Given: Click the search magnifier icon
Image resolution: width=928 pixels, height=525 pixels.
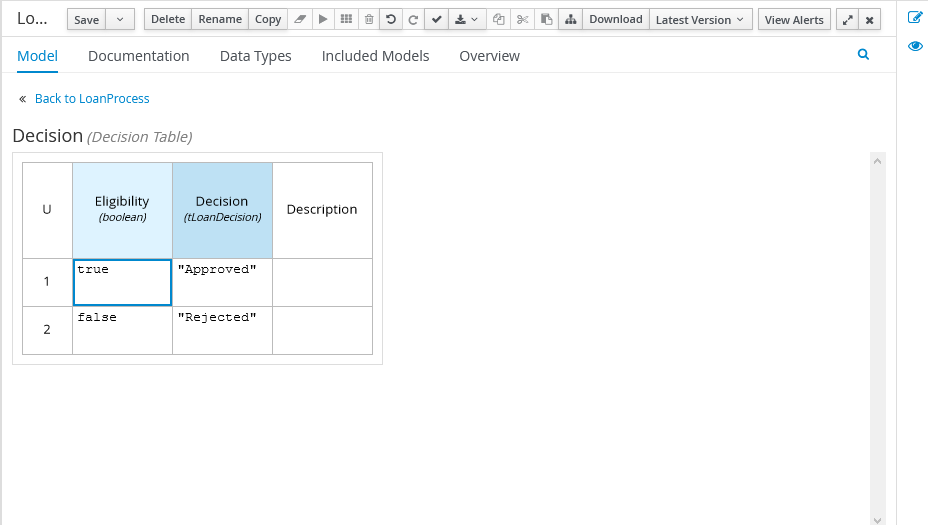Looking at the screenshot, I should (x=864, y=56).
